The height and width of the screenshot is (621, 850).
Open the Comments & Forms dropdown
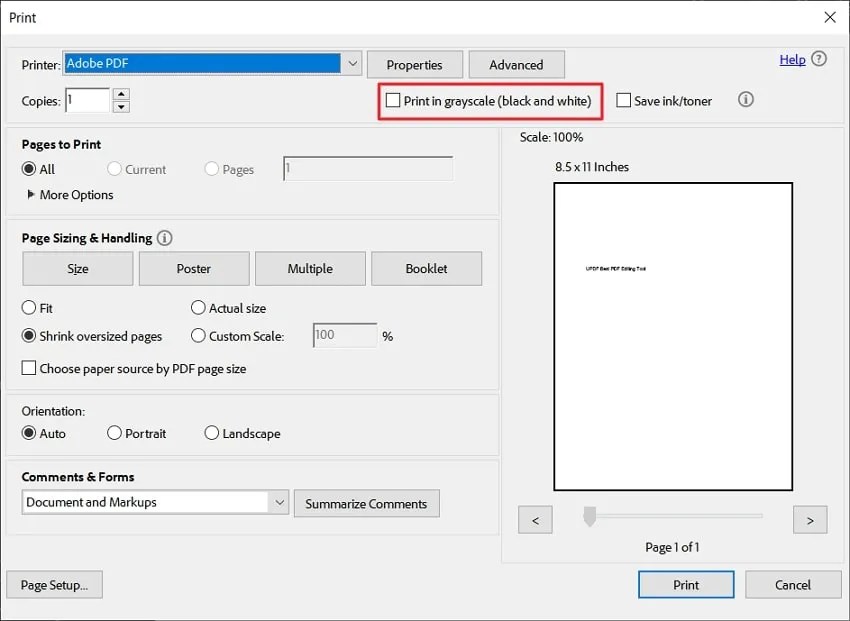coord(281,502)
